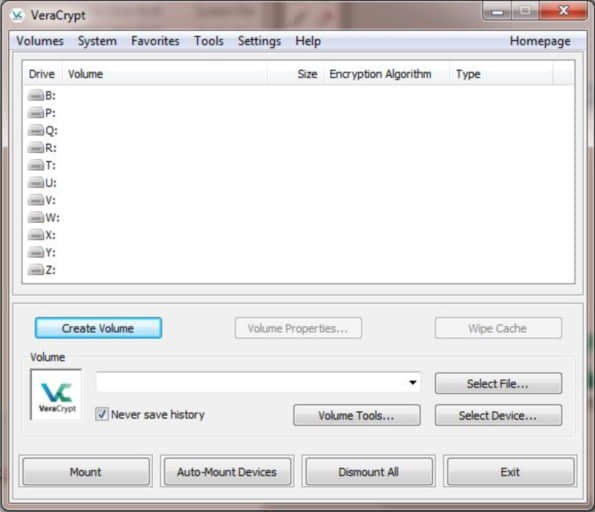Expand the volume path dropdown
This screenshot has height=512, width=595.
tap(413, 382)
